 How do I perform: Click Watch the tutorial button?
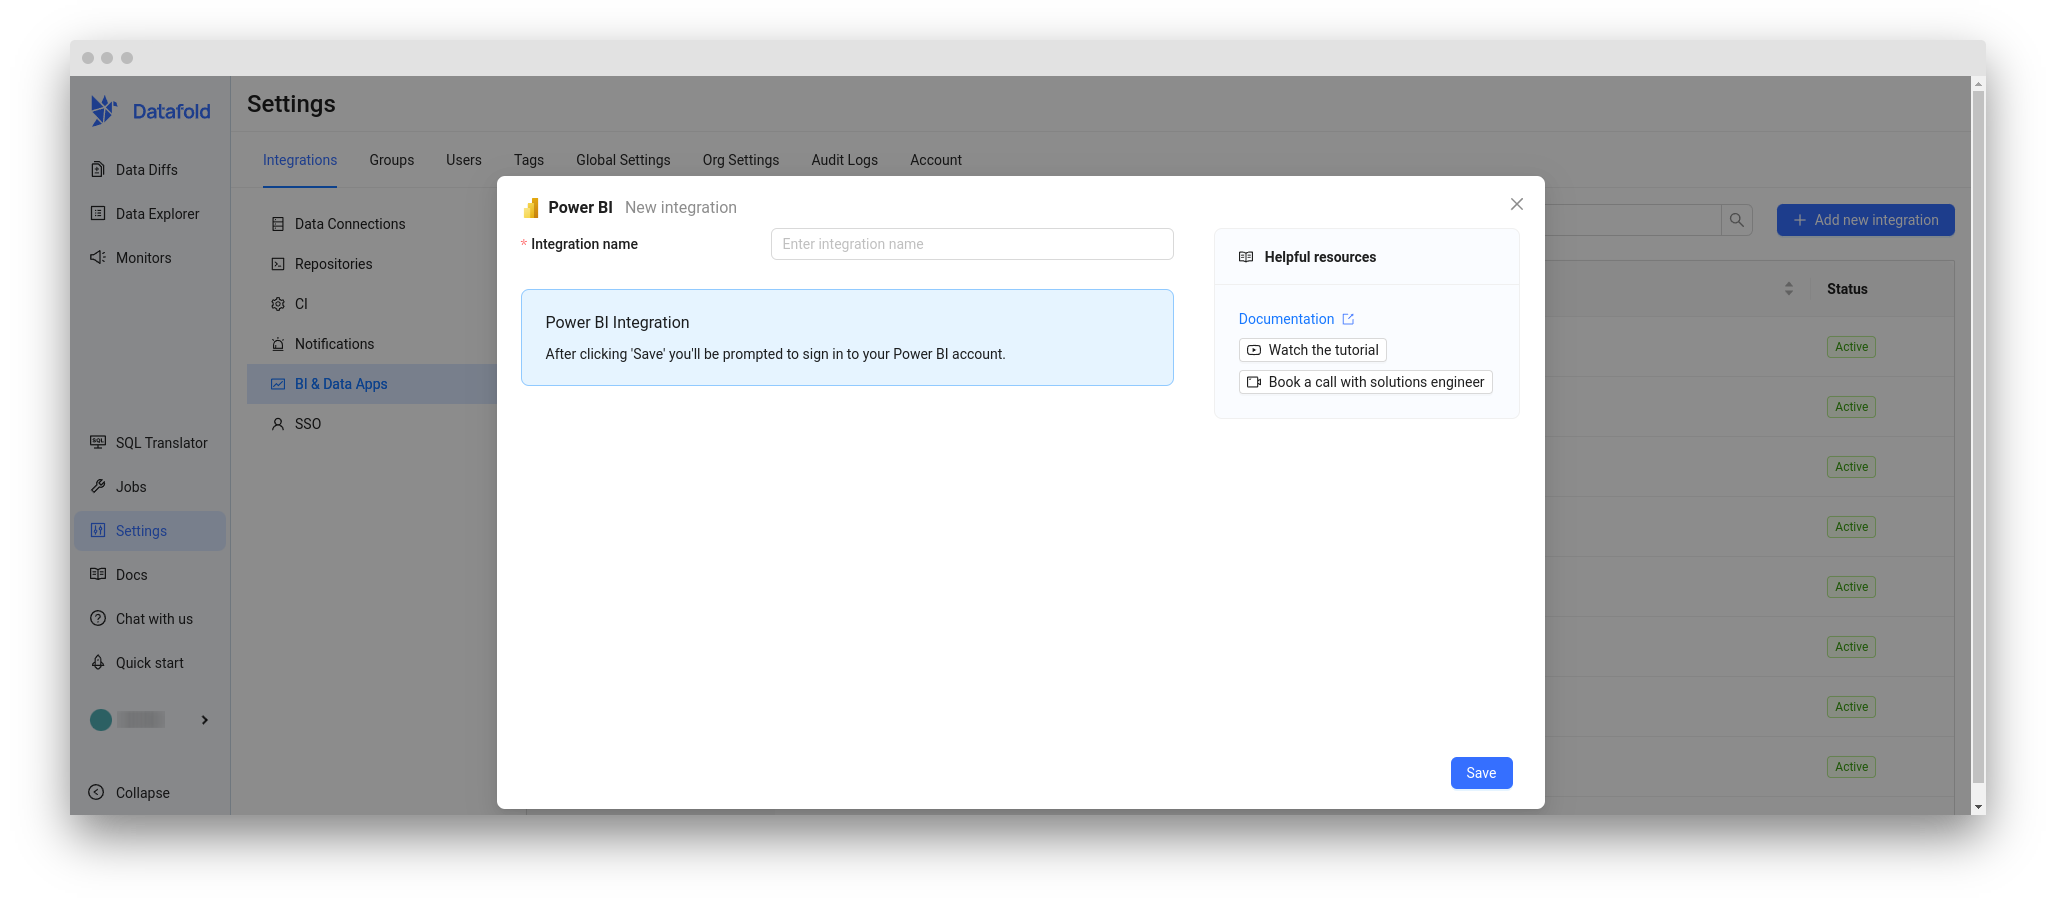1313,350
